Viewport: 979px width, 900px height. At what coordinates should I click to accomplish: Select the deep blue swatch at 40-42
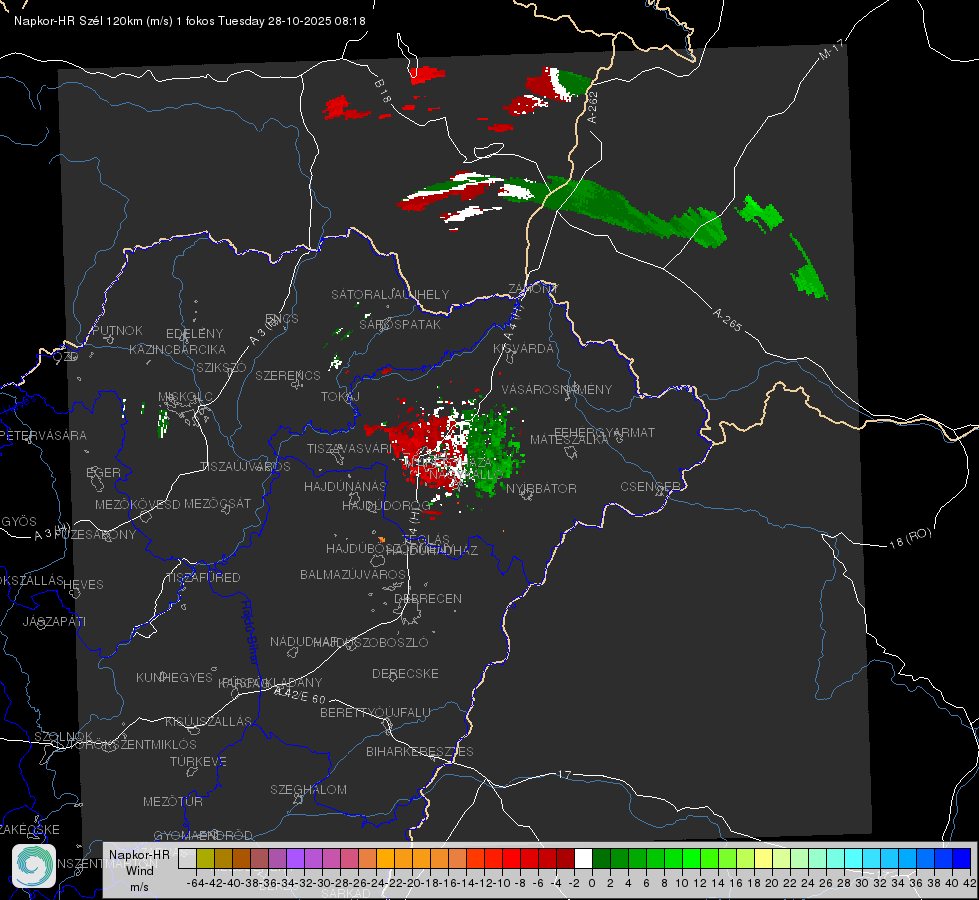tap(962, 859)
